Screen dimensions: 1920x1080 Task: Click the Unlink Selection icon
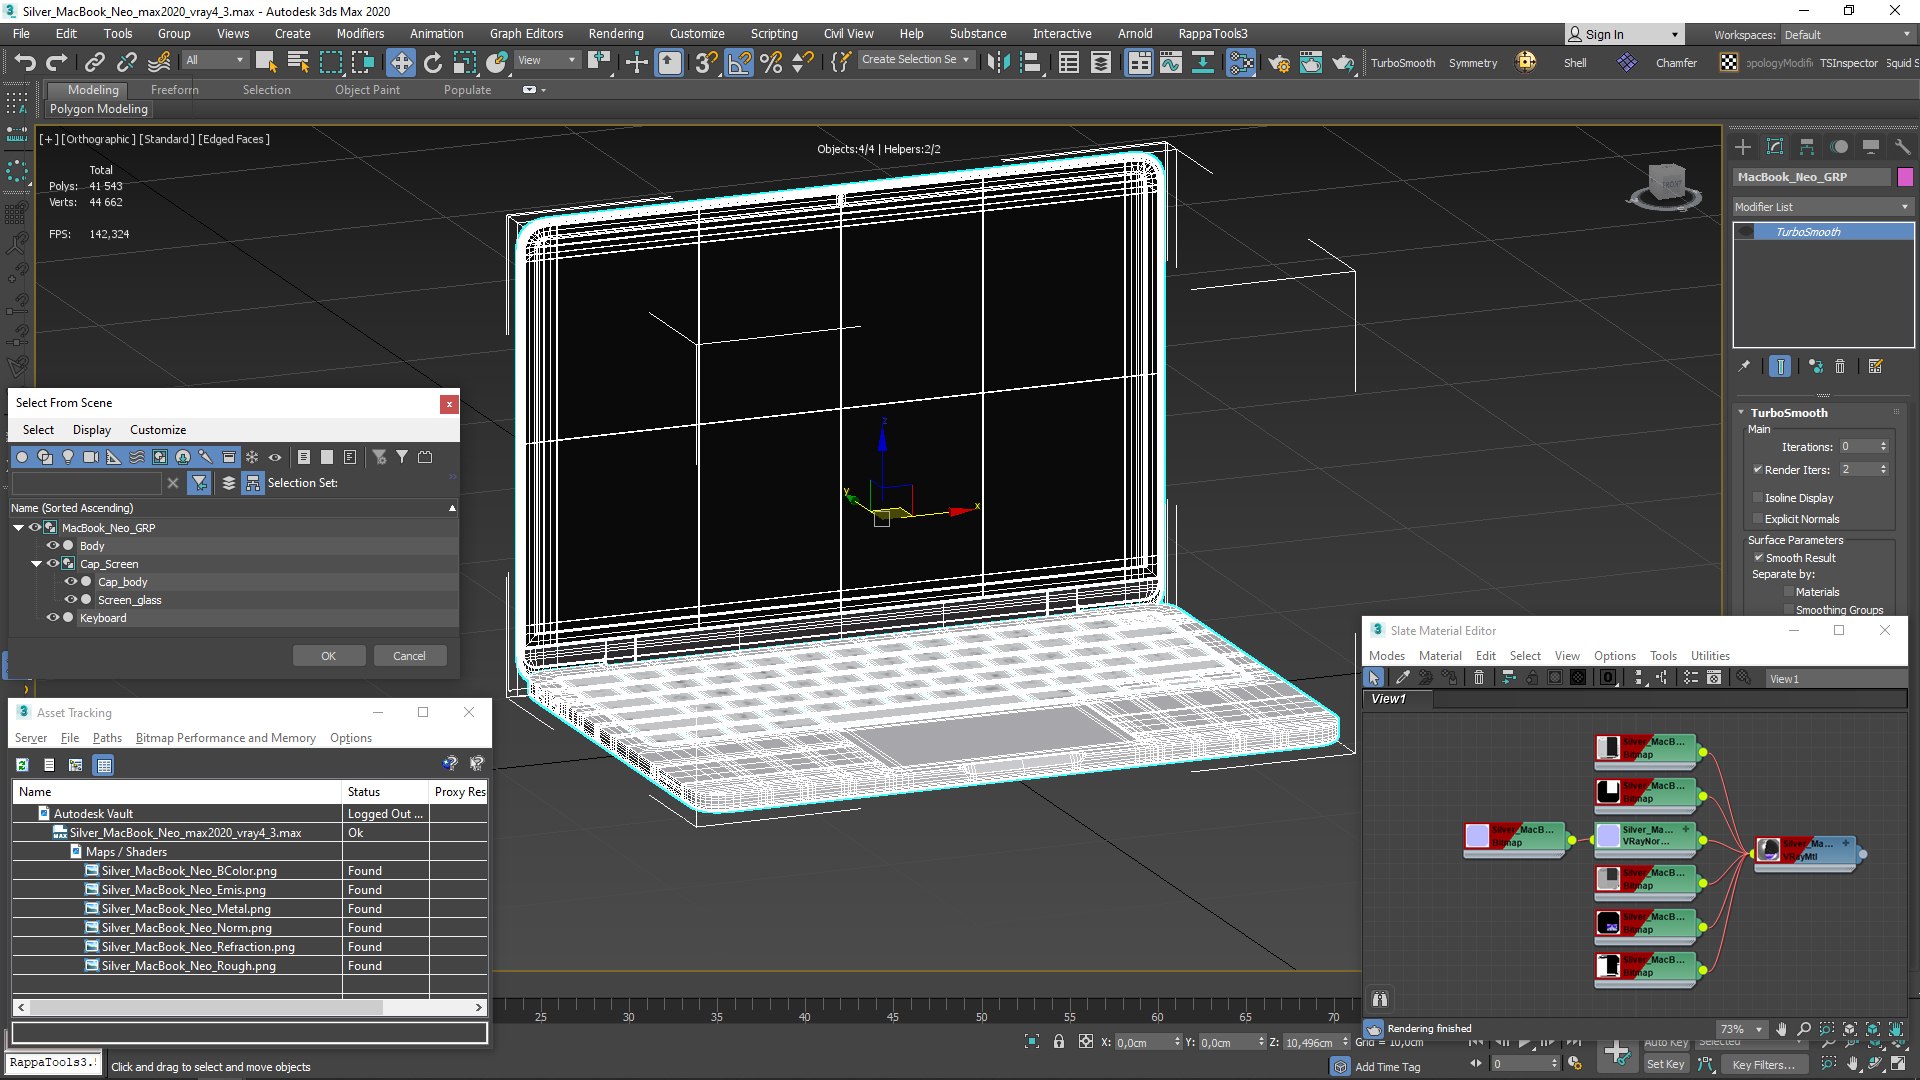(126, 62)
